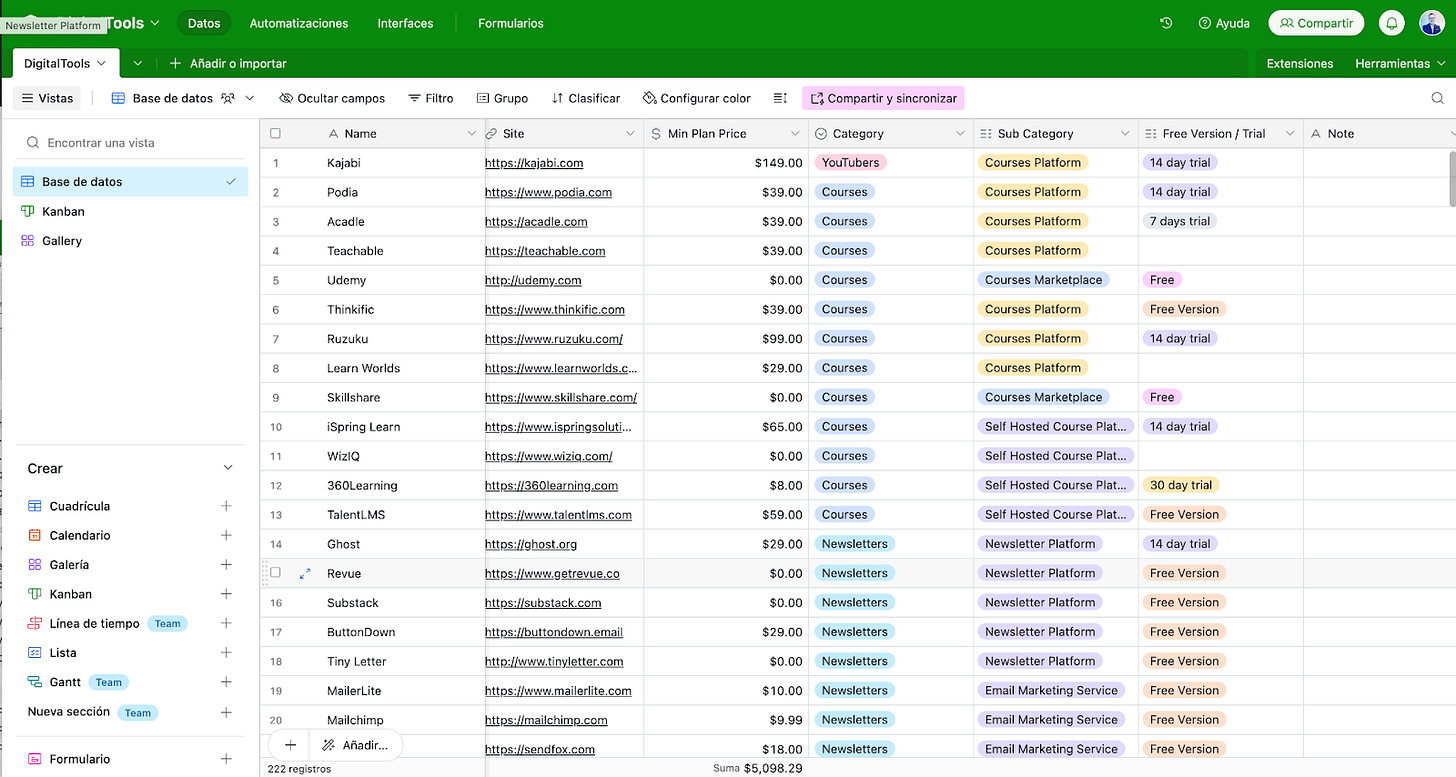Image resolution: width=1456 pixels, height=777 pixels.
Task: Check the Revue row checkbox
Action: coord(276,573)
